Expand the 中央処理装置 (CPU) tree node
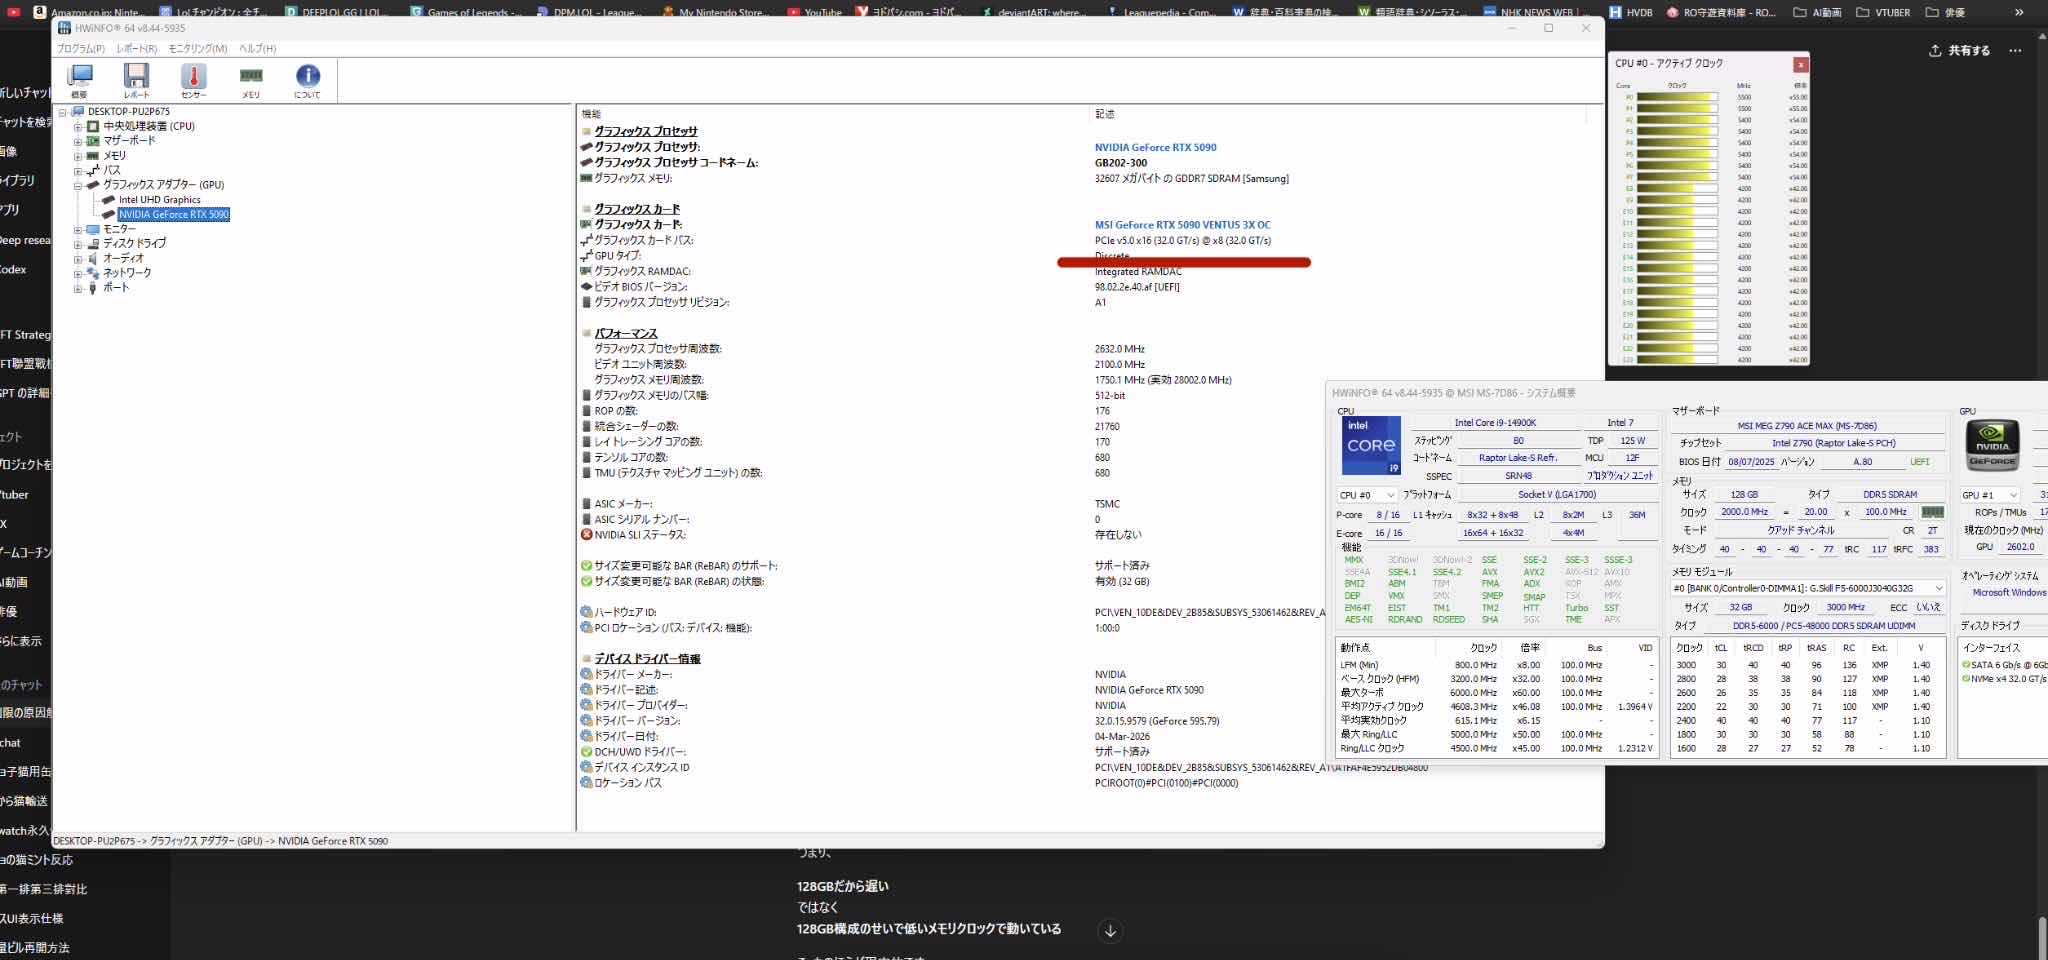The image size is (2048, 960). coord(78,127)
